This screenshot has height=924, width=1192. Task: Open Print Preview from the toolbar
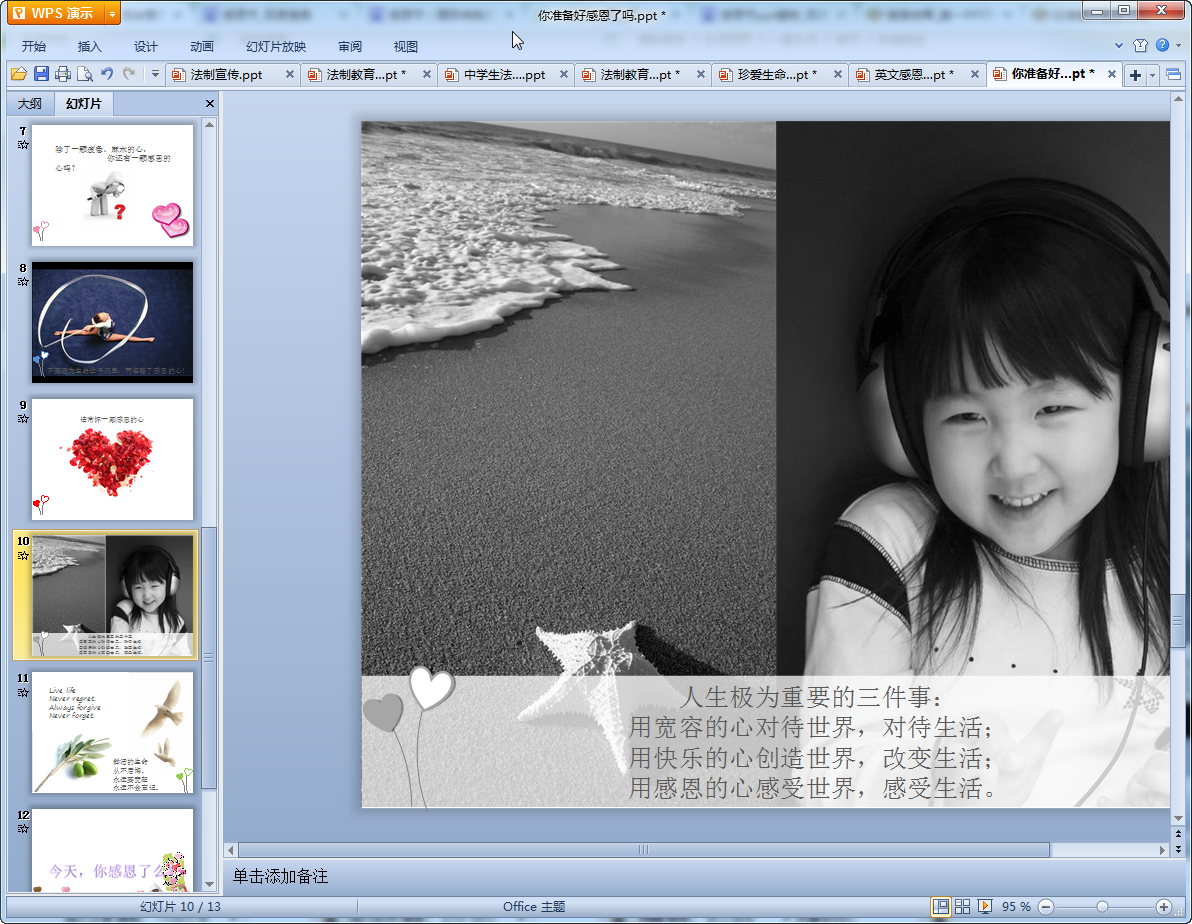(x=84, y=74)
